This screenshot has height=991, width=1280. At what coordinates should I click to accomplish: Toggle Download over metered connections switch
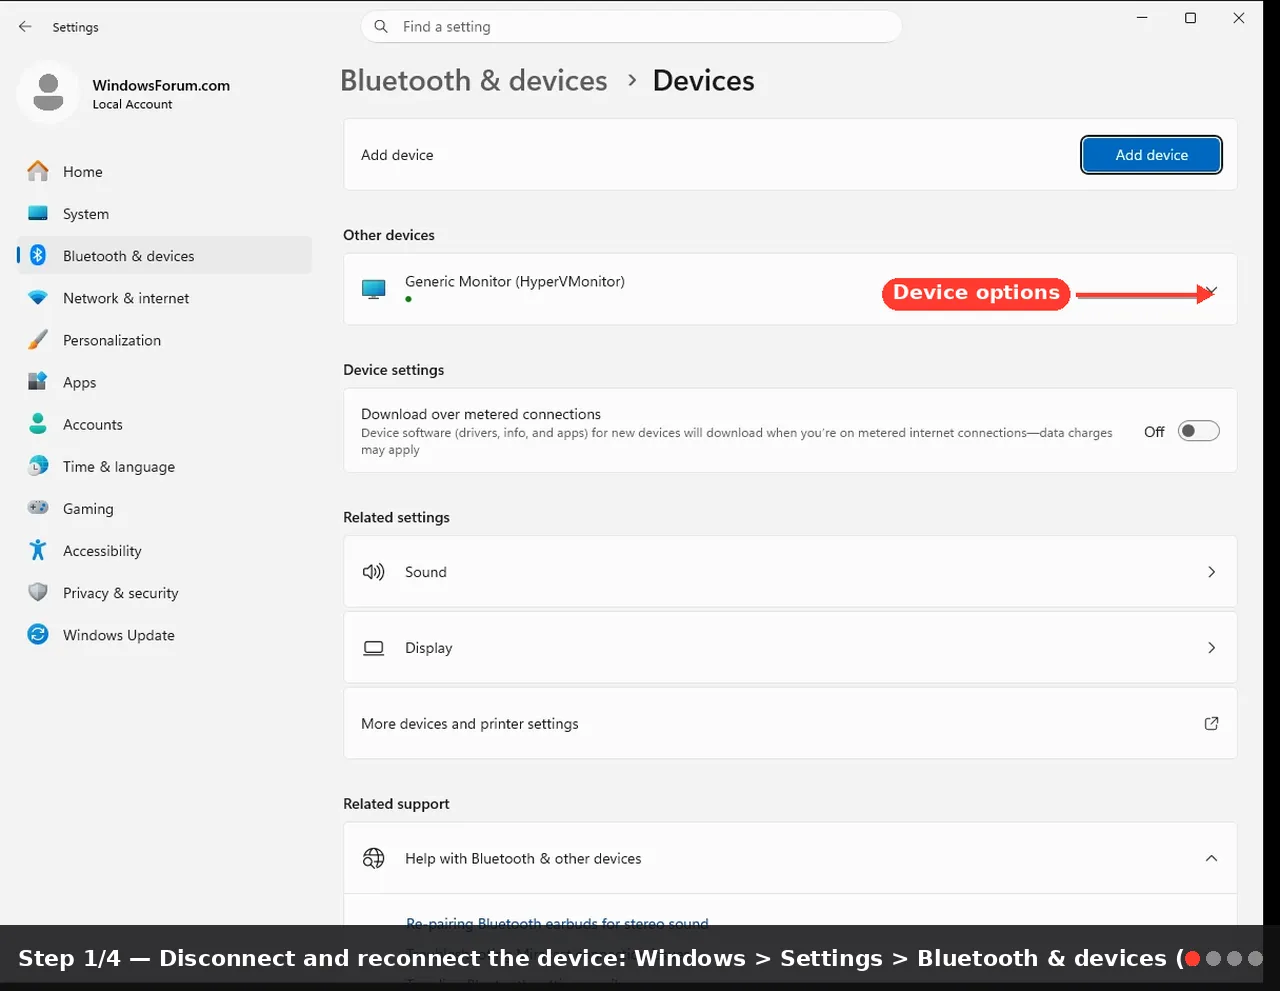click(x=1198, y=431)
